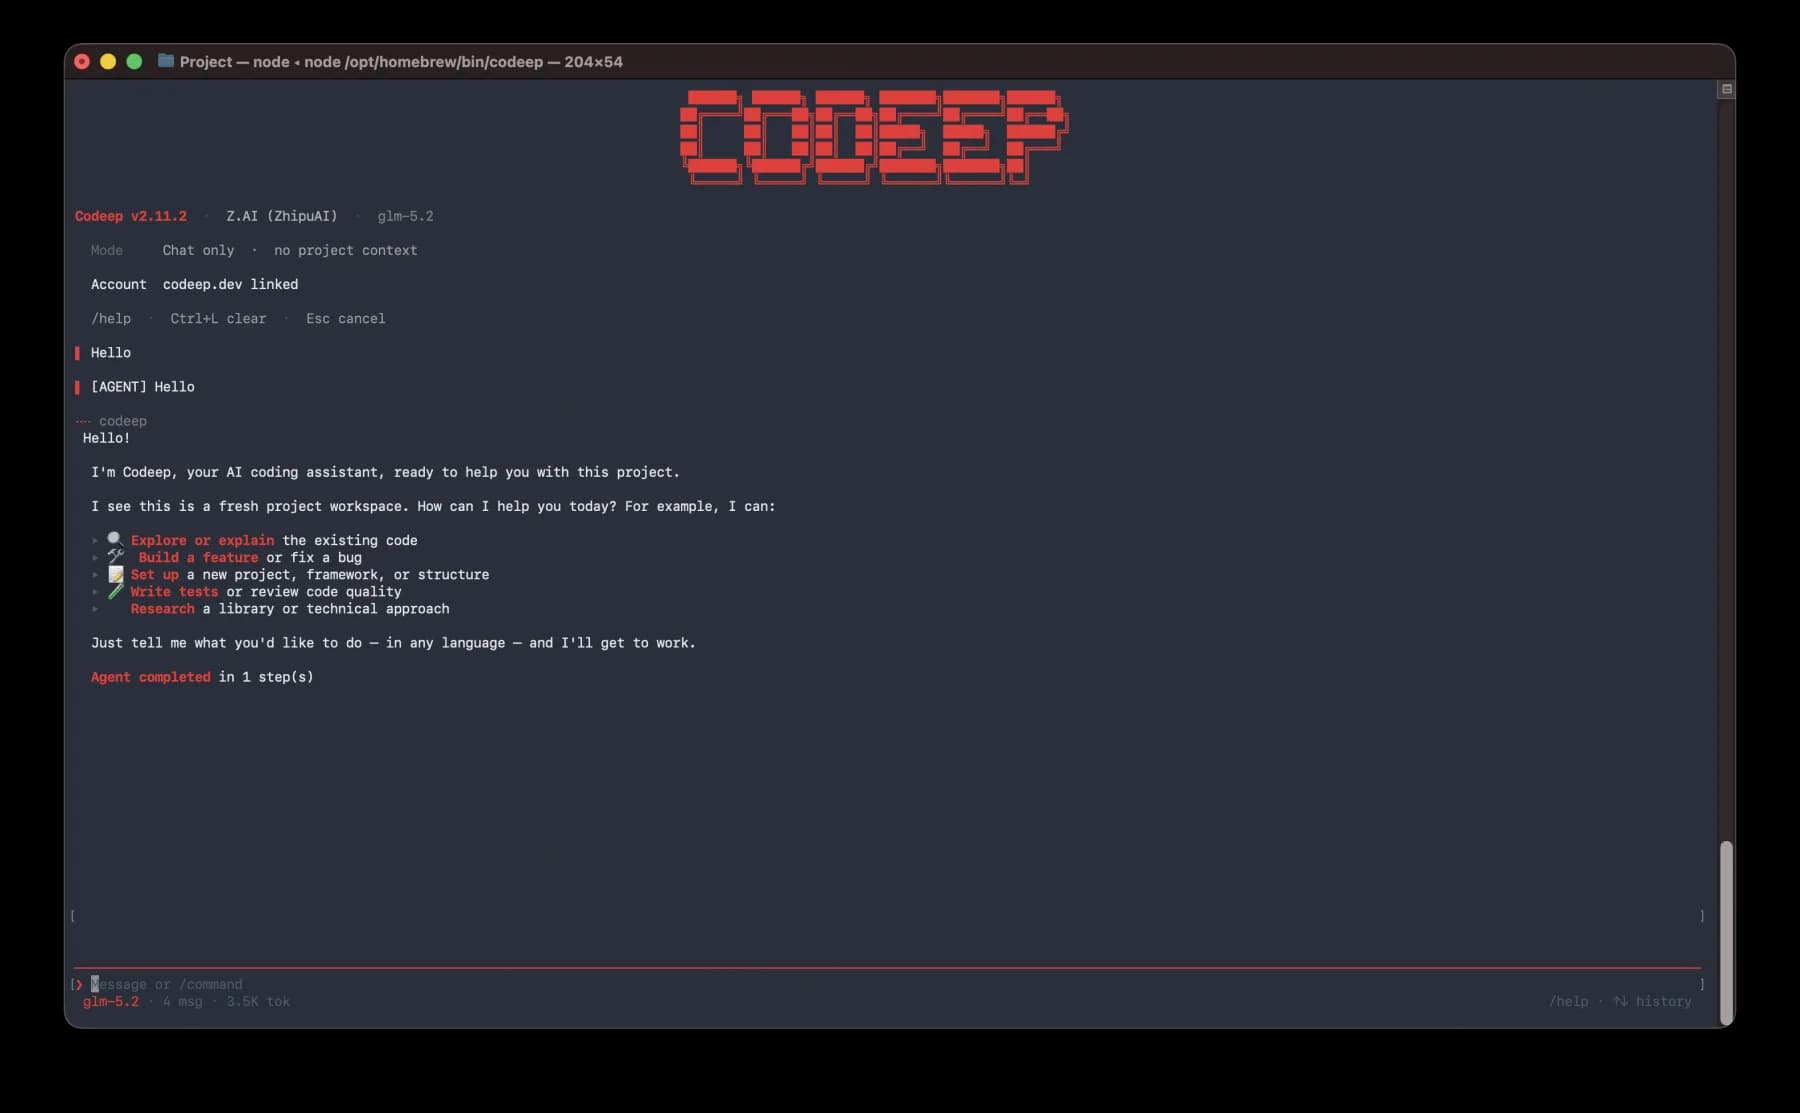The image size is (1800, 1113).
Task: Click the [AGENT] Hello message
Action: point(143,386)
